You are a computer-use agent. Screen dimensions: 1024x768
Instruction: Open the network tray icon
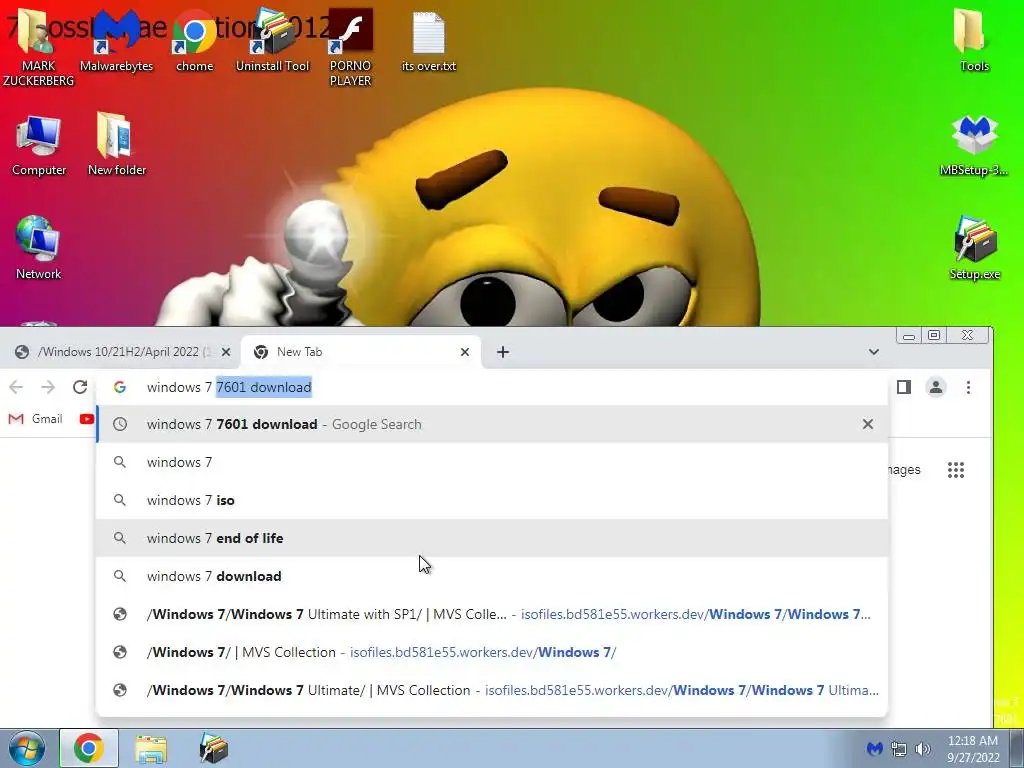pyautogui.click(x=899, y=748)
